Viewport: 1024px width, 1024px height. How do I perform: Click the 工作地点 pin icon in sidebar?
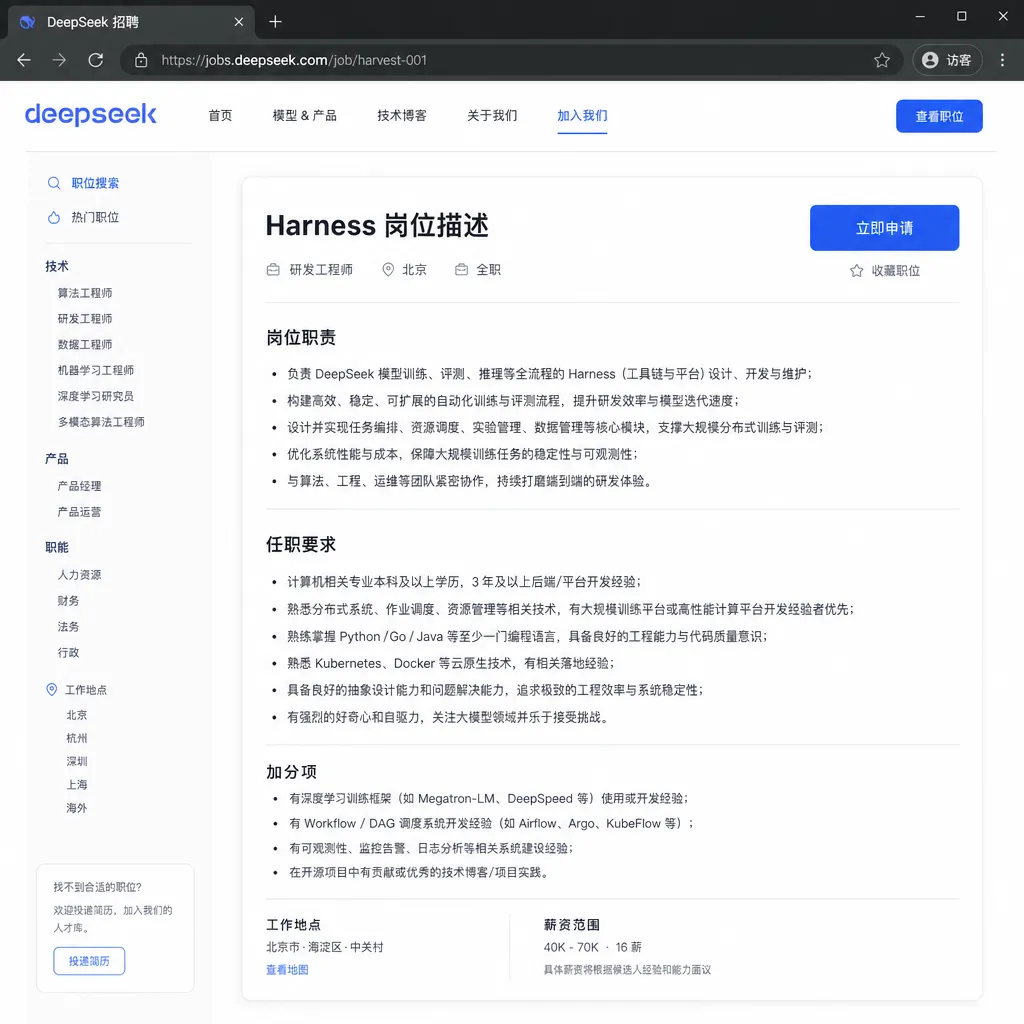point(52,689)
